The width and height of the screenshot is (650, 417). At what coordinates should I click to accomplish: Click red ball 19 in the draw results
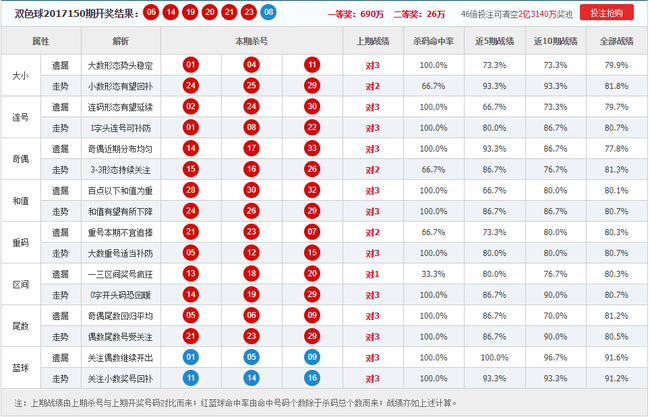[190, 12]
